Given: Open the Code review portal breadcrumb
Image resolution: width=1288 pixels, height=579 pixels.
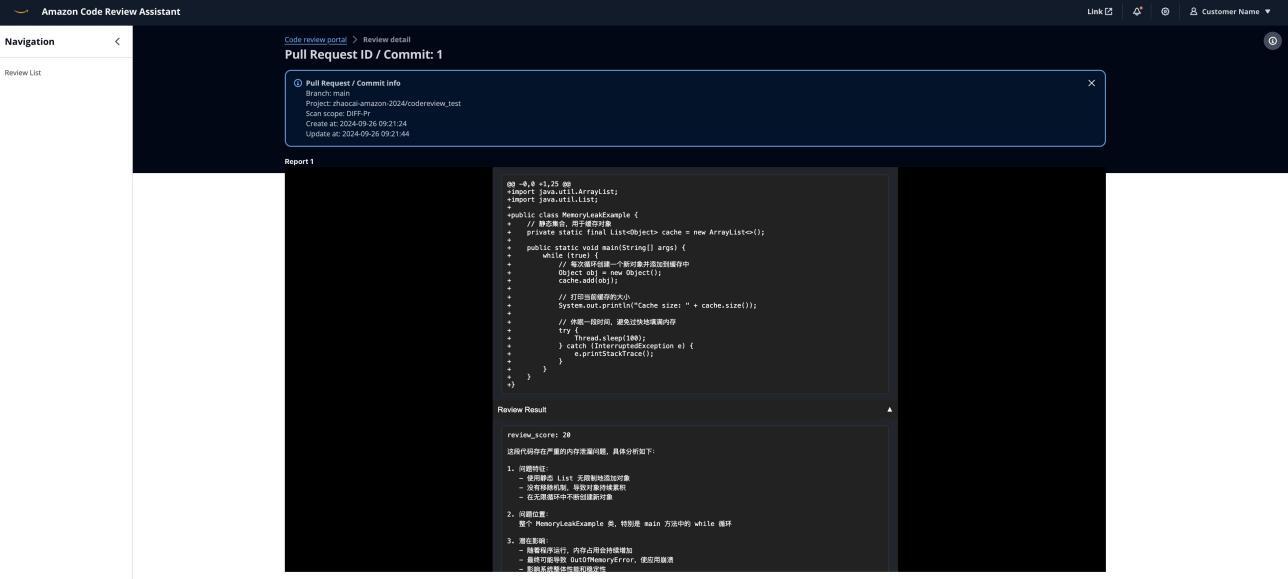Looking at the screenshot, I should click(x=315, y=40).
